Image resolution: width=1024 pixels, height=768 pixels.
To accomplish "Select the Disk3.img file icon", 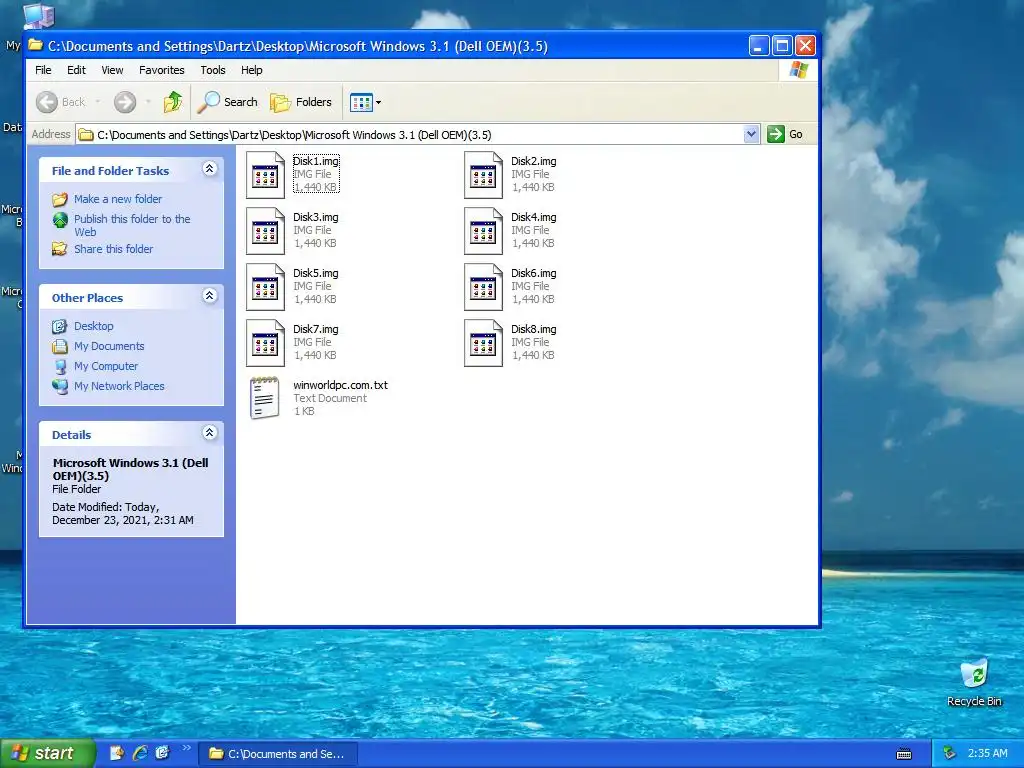I will (x=265, y=231).
